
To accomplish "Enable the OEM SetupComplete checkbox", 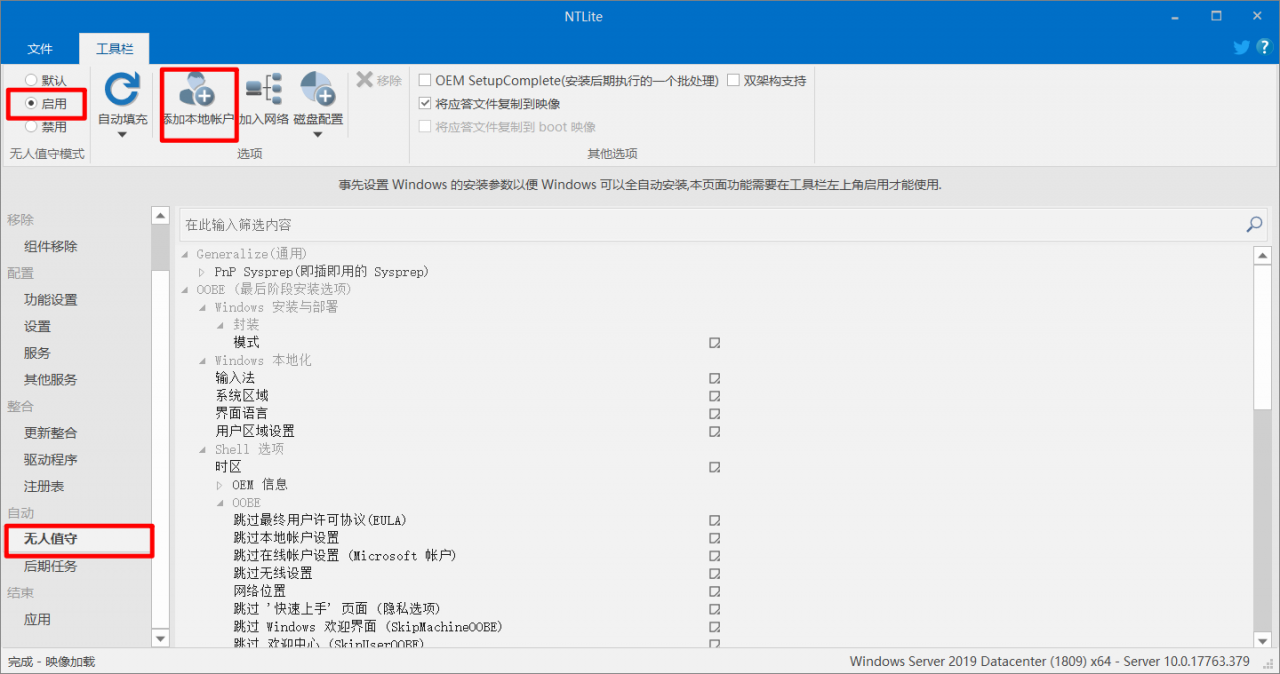I will (x=426, y=80).
